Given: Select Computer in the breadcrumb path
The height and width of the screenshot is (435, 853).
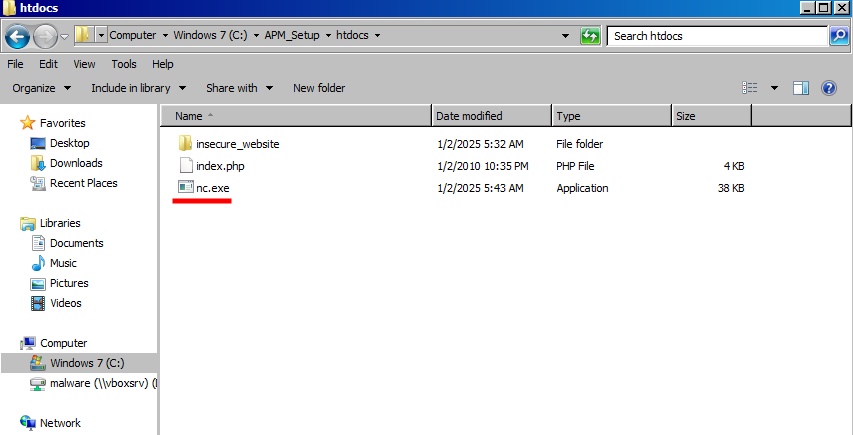Looking at the screenshot, I should [133, 35].
